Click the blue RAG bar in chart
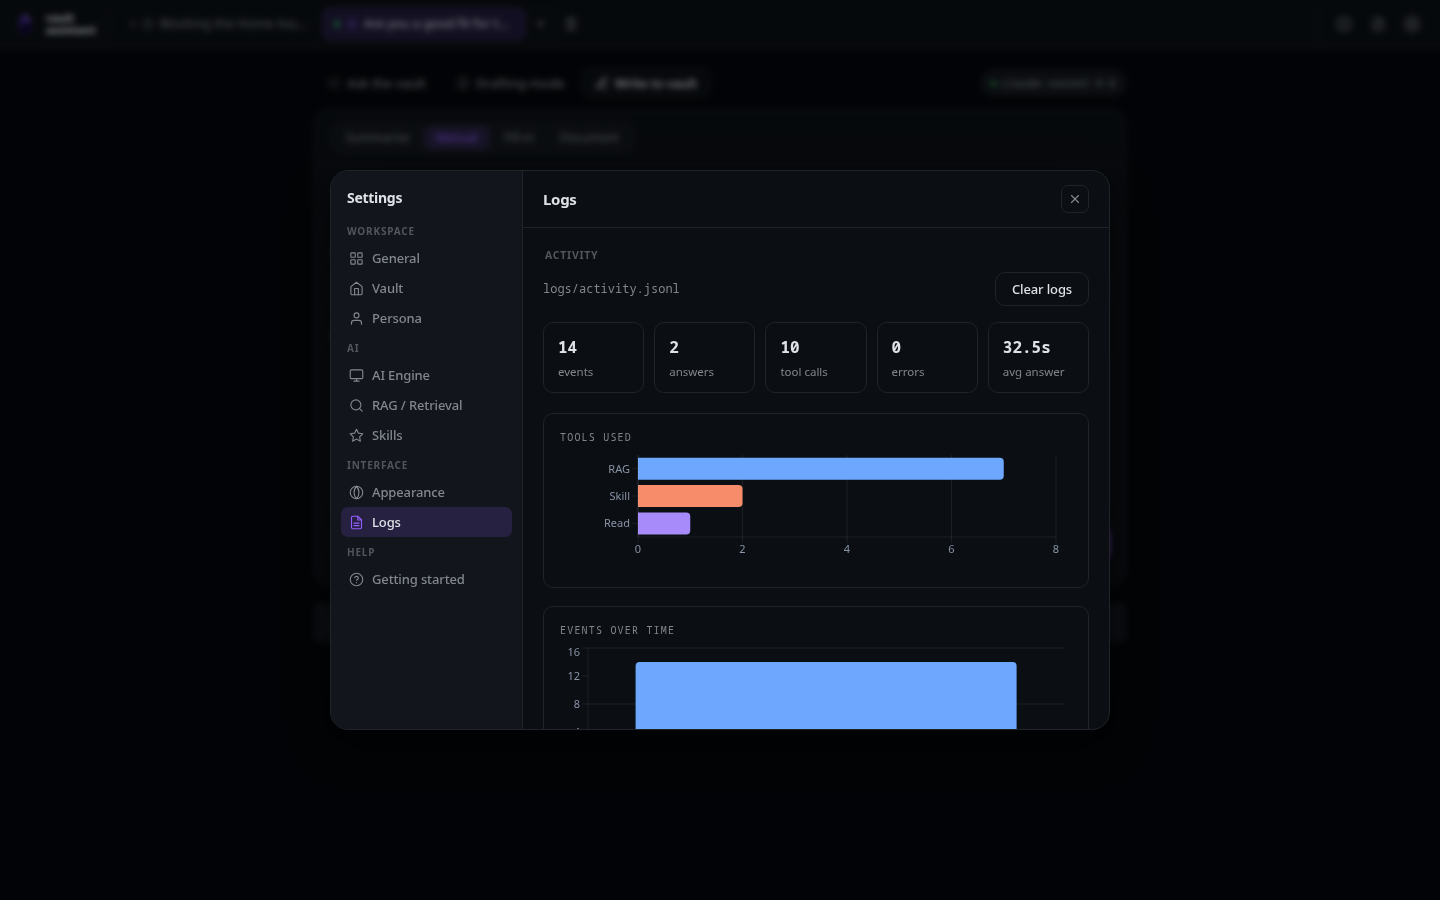 tap(820, 469)
